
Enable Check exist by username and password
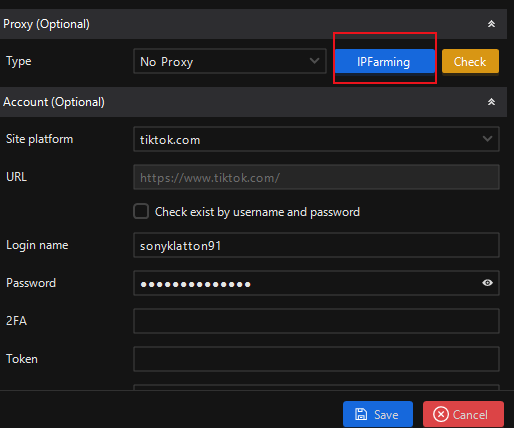(141, 211)
